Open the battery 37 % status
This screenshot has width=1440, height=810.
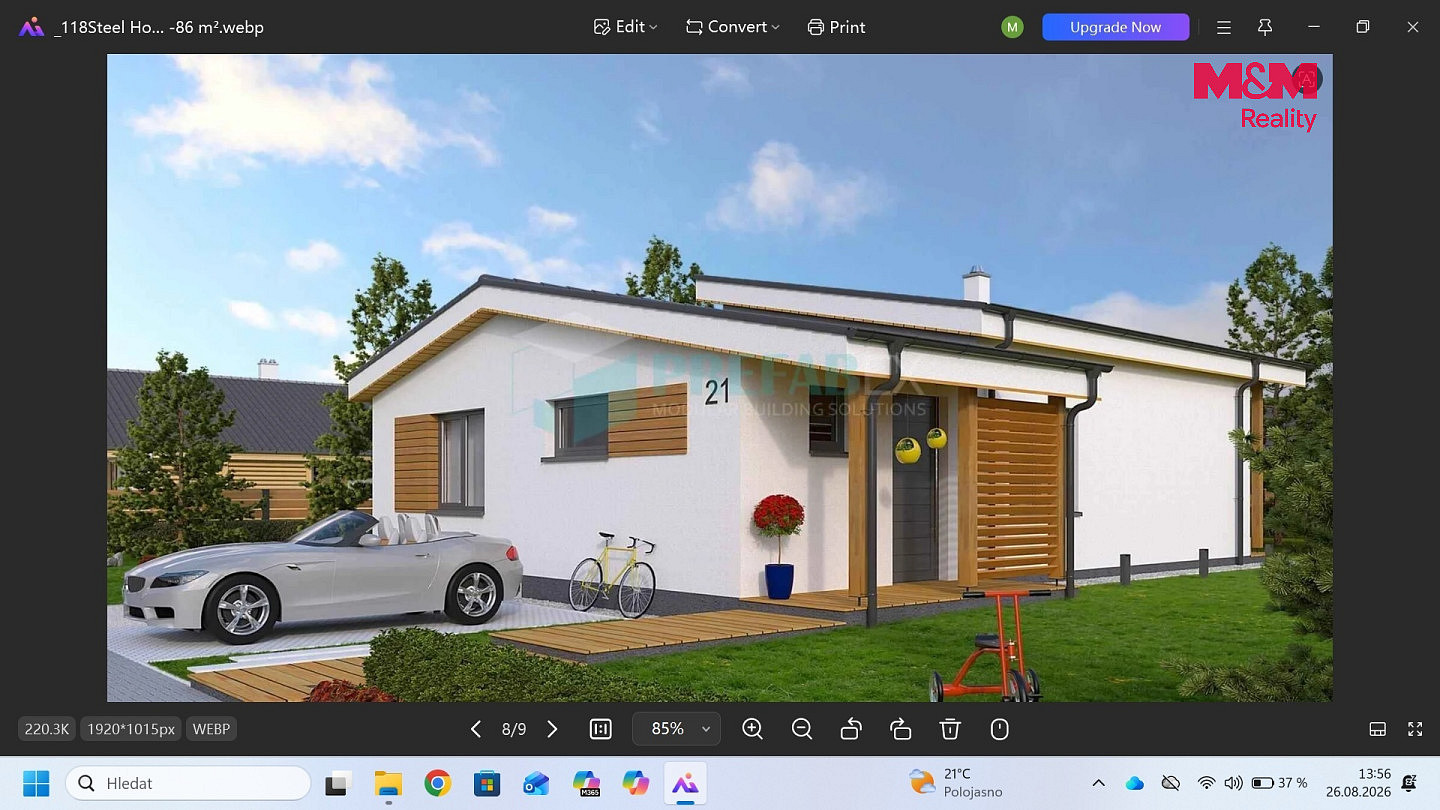[1280, 783]
